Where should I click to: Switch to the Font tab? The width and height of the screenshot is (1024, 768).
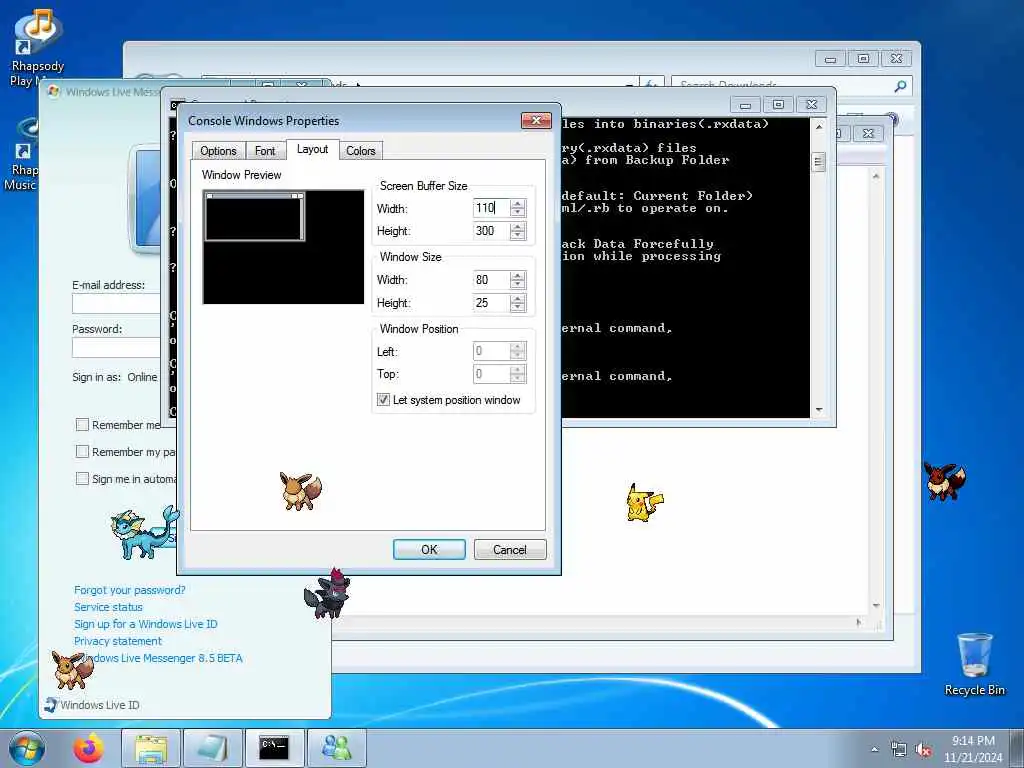tap(265, 151)
